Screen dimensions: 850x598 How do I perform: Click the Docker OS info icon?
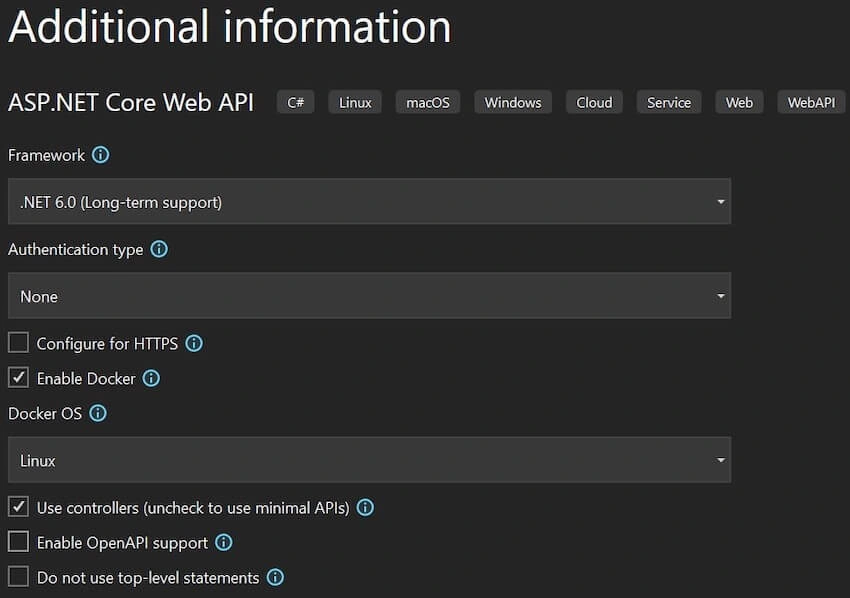pos(98,414)
